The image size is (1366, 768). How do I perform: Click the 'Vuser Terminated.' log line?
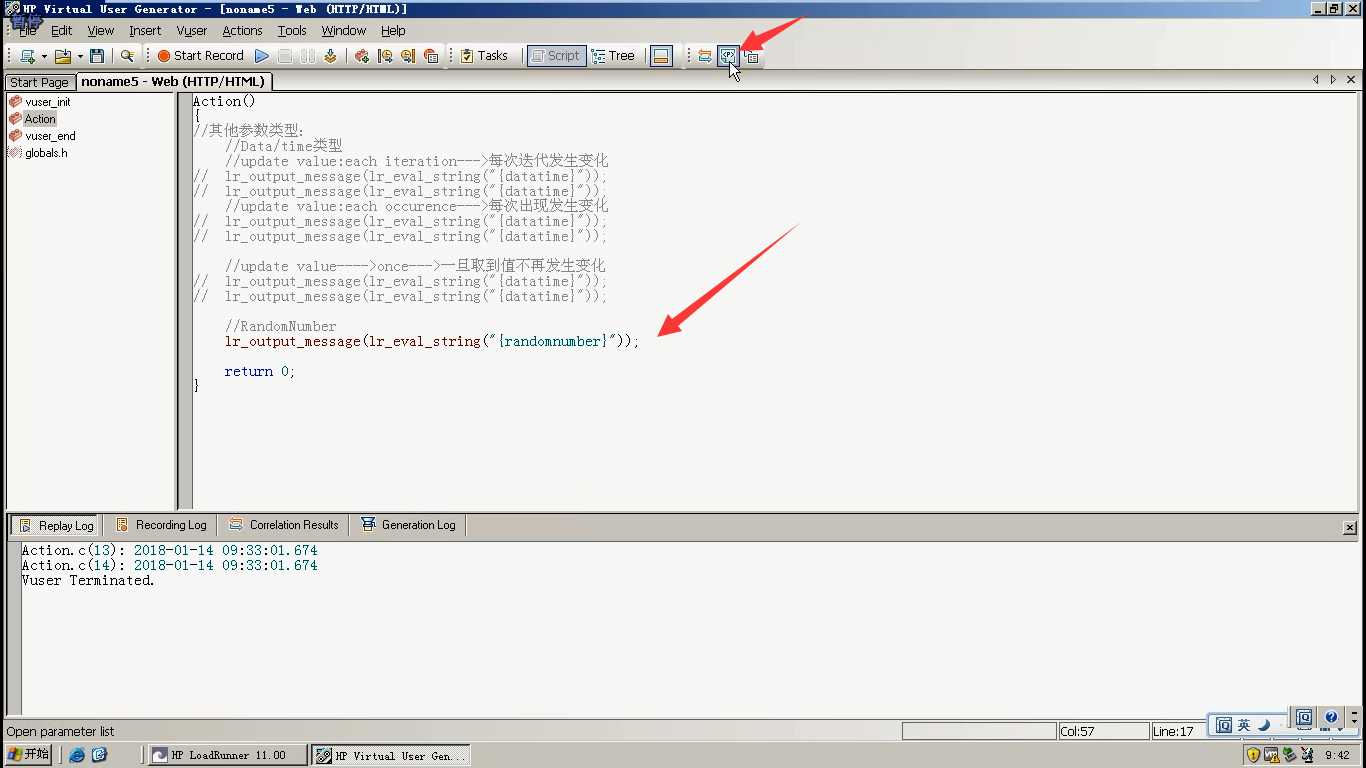[88, 581]
